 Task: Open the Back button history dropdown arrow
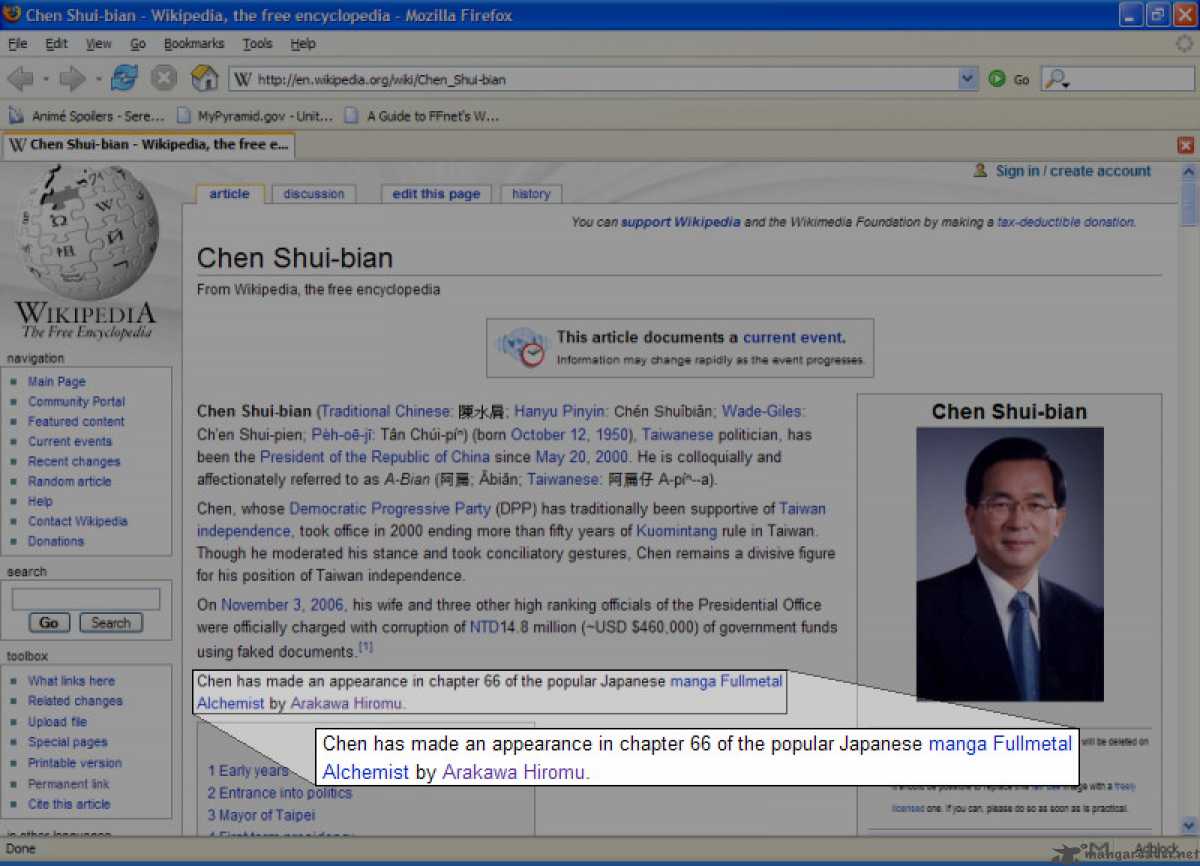pos(46,79)
